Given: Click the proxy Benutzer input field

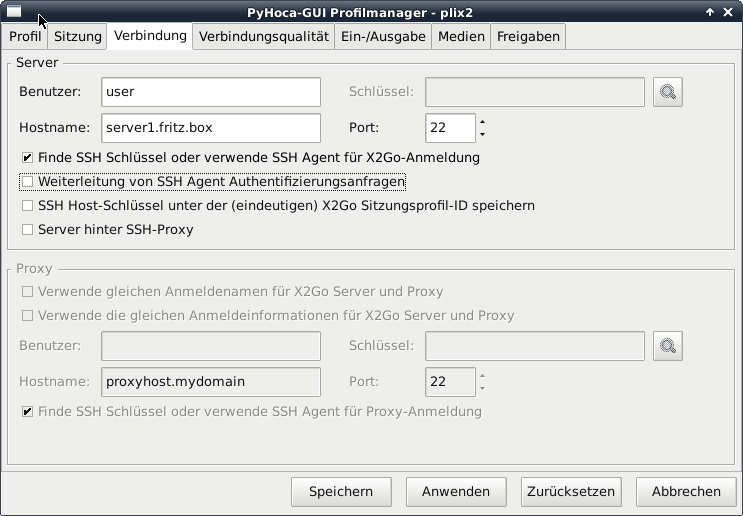Looking at the screenshot, I should coord(211,346).
